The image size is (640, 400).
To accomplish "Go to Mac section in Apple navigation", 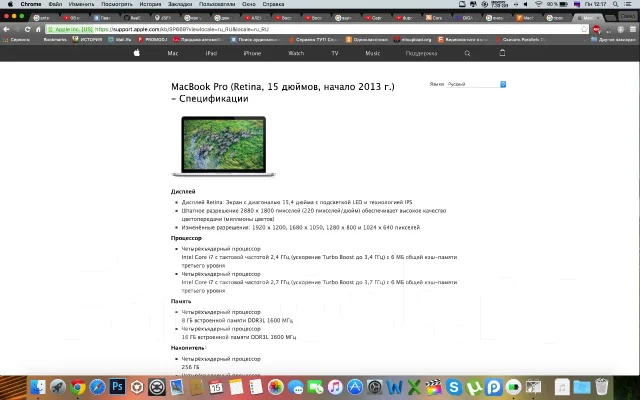I will coord(173,53).
